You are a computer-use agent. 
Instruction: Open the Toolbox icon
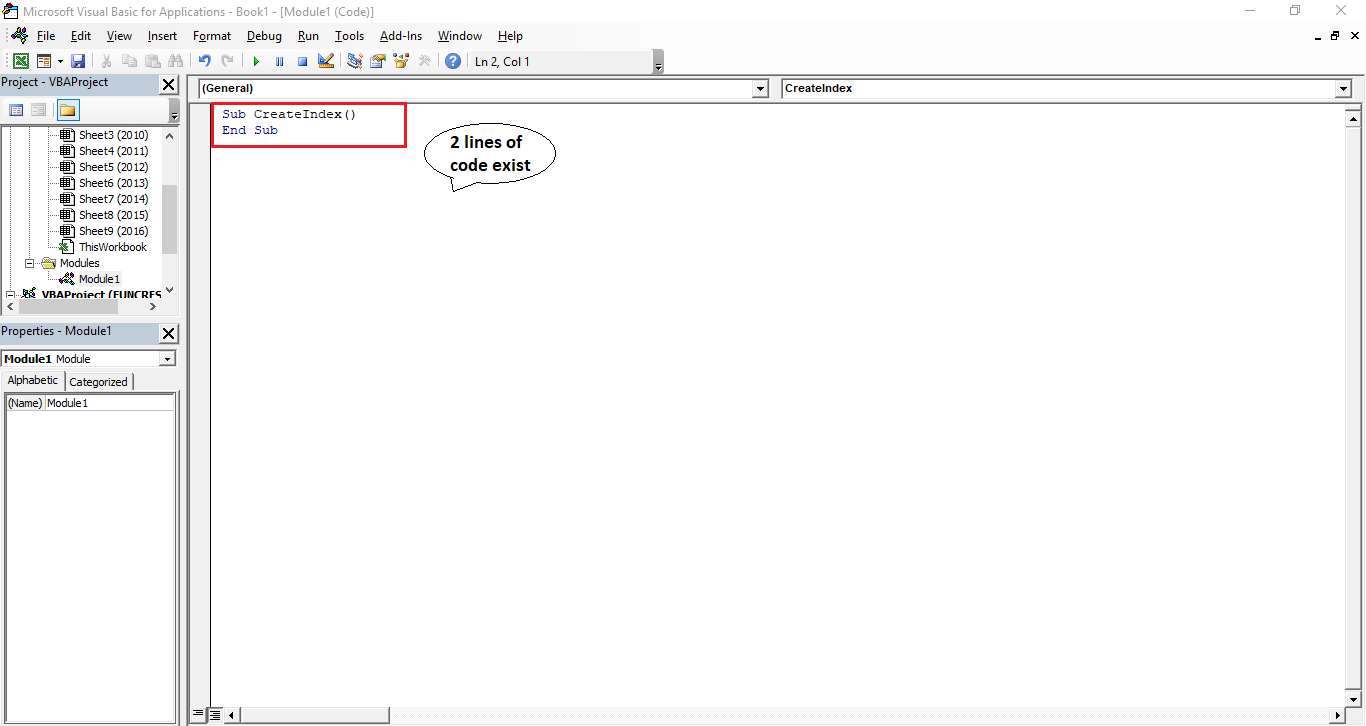(x=424, y=61)
